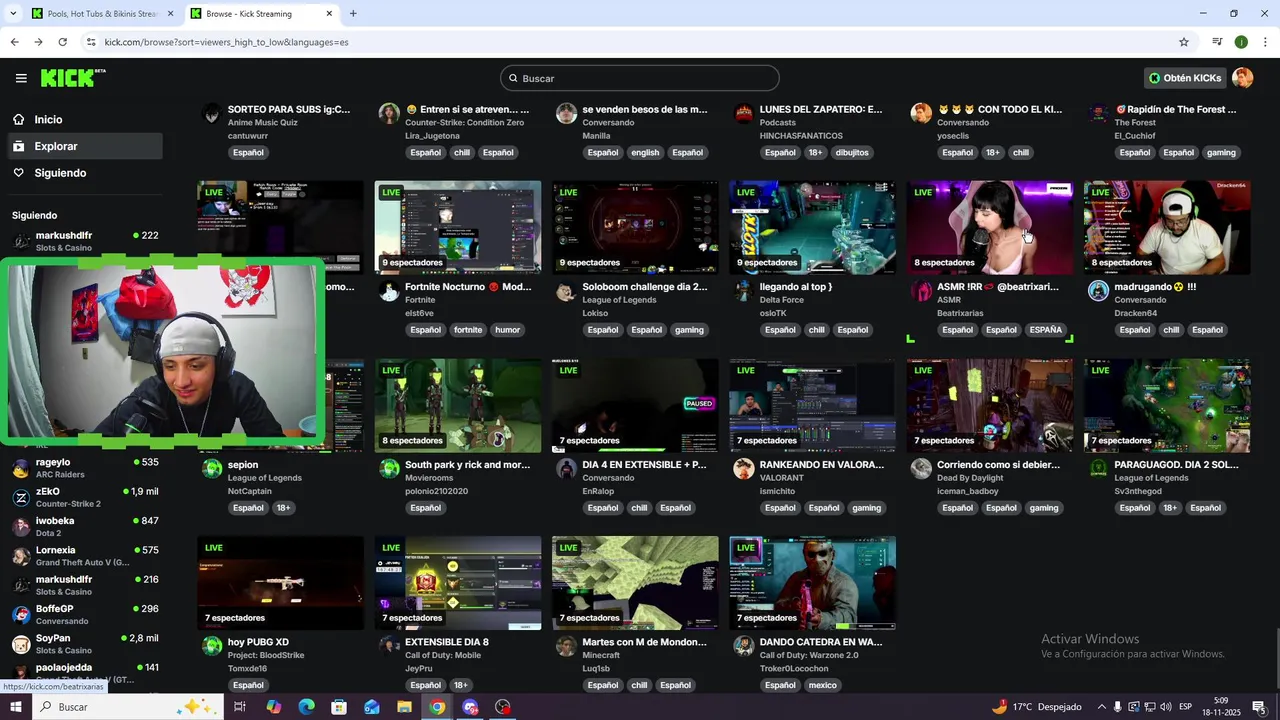Screen dimensions: 1280x720
Task: Click the KICK logo
Action: tap(72, 78)
